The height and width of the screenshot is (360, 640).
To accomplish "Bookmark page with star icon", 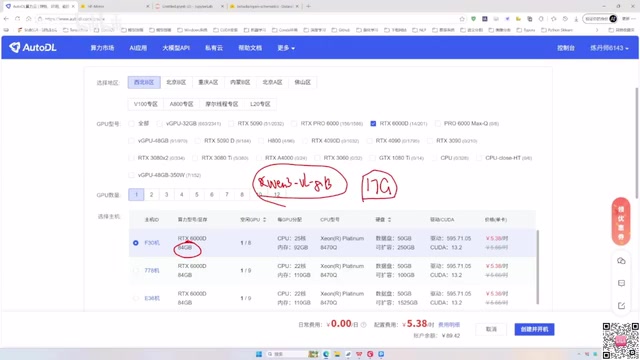I will (462, 19).
